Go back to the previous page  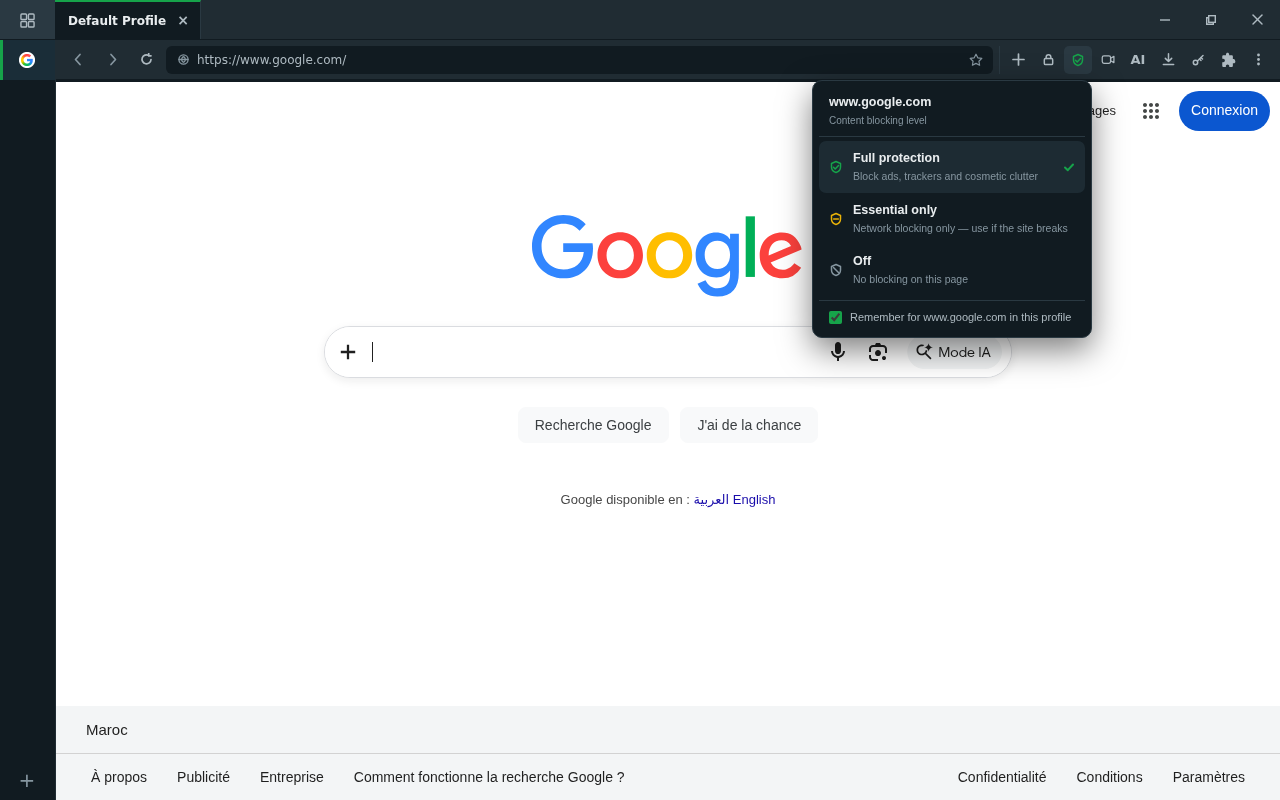tap(78, 60)
